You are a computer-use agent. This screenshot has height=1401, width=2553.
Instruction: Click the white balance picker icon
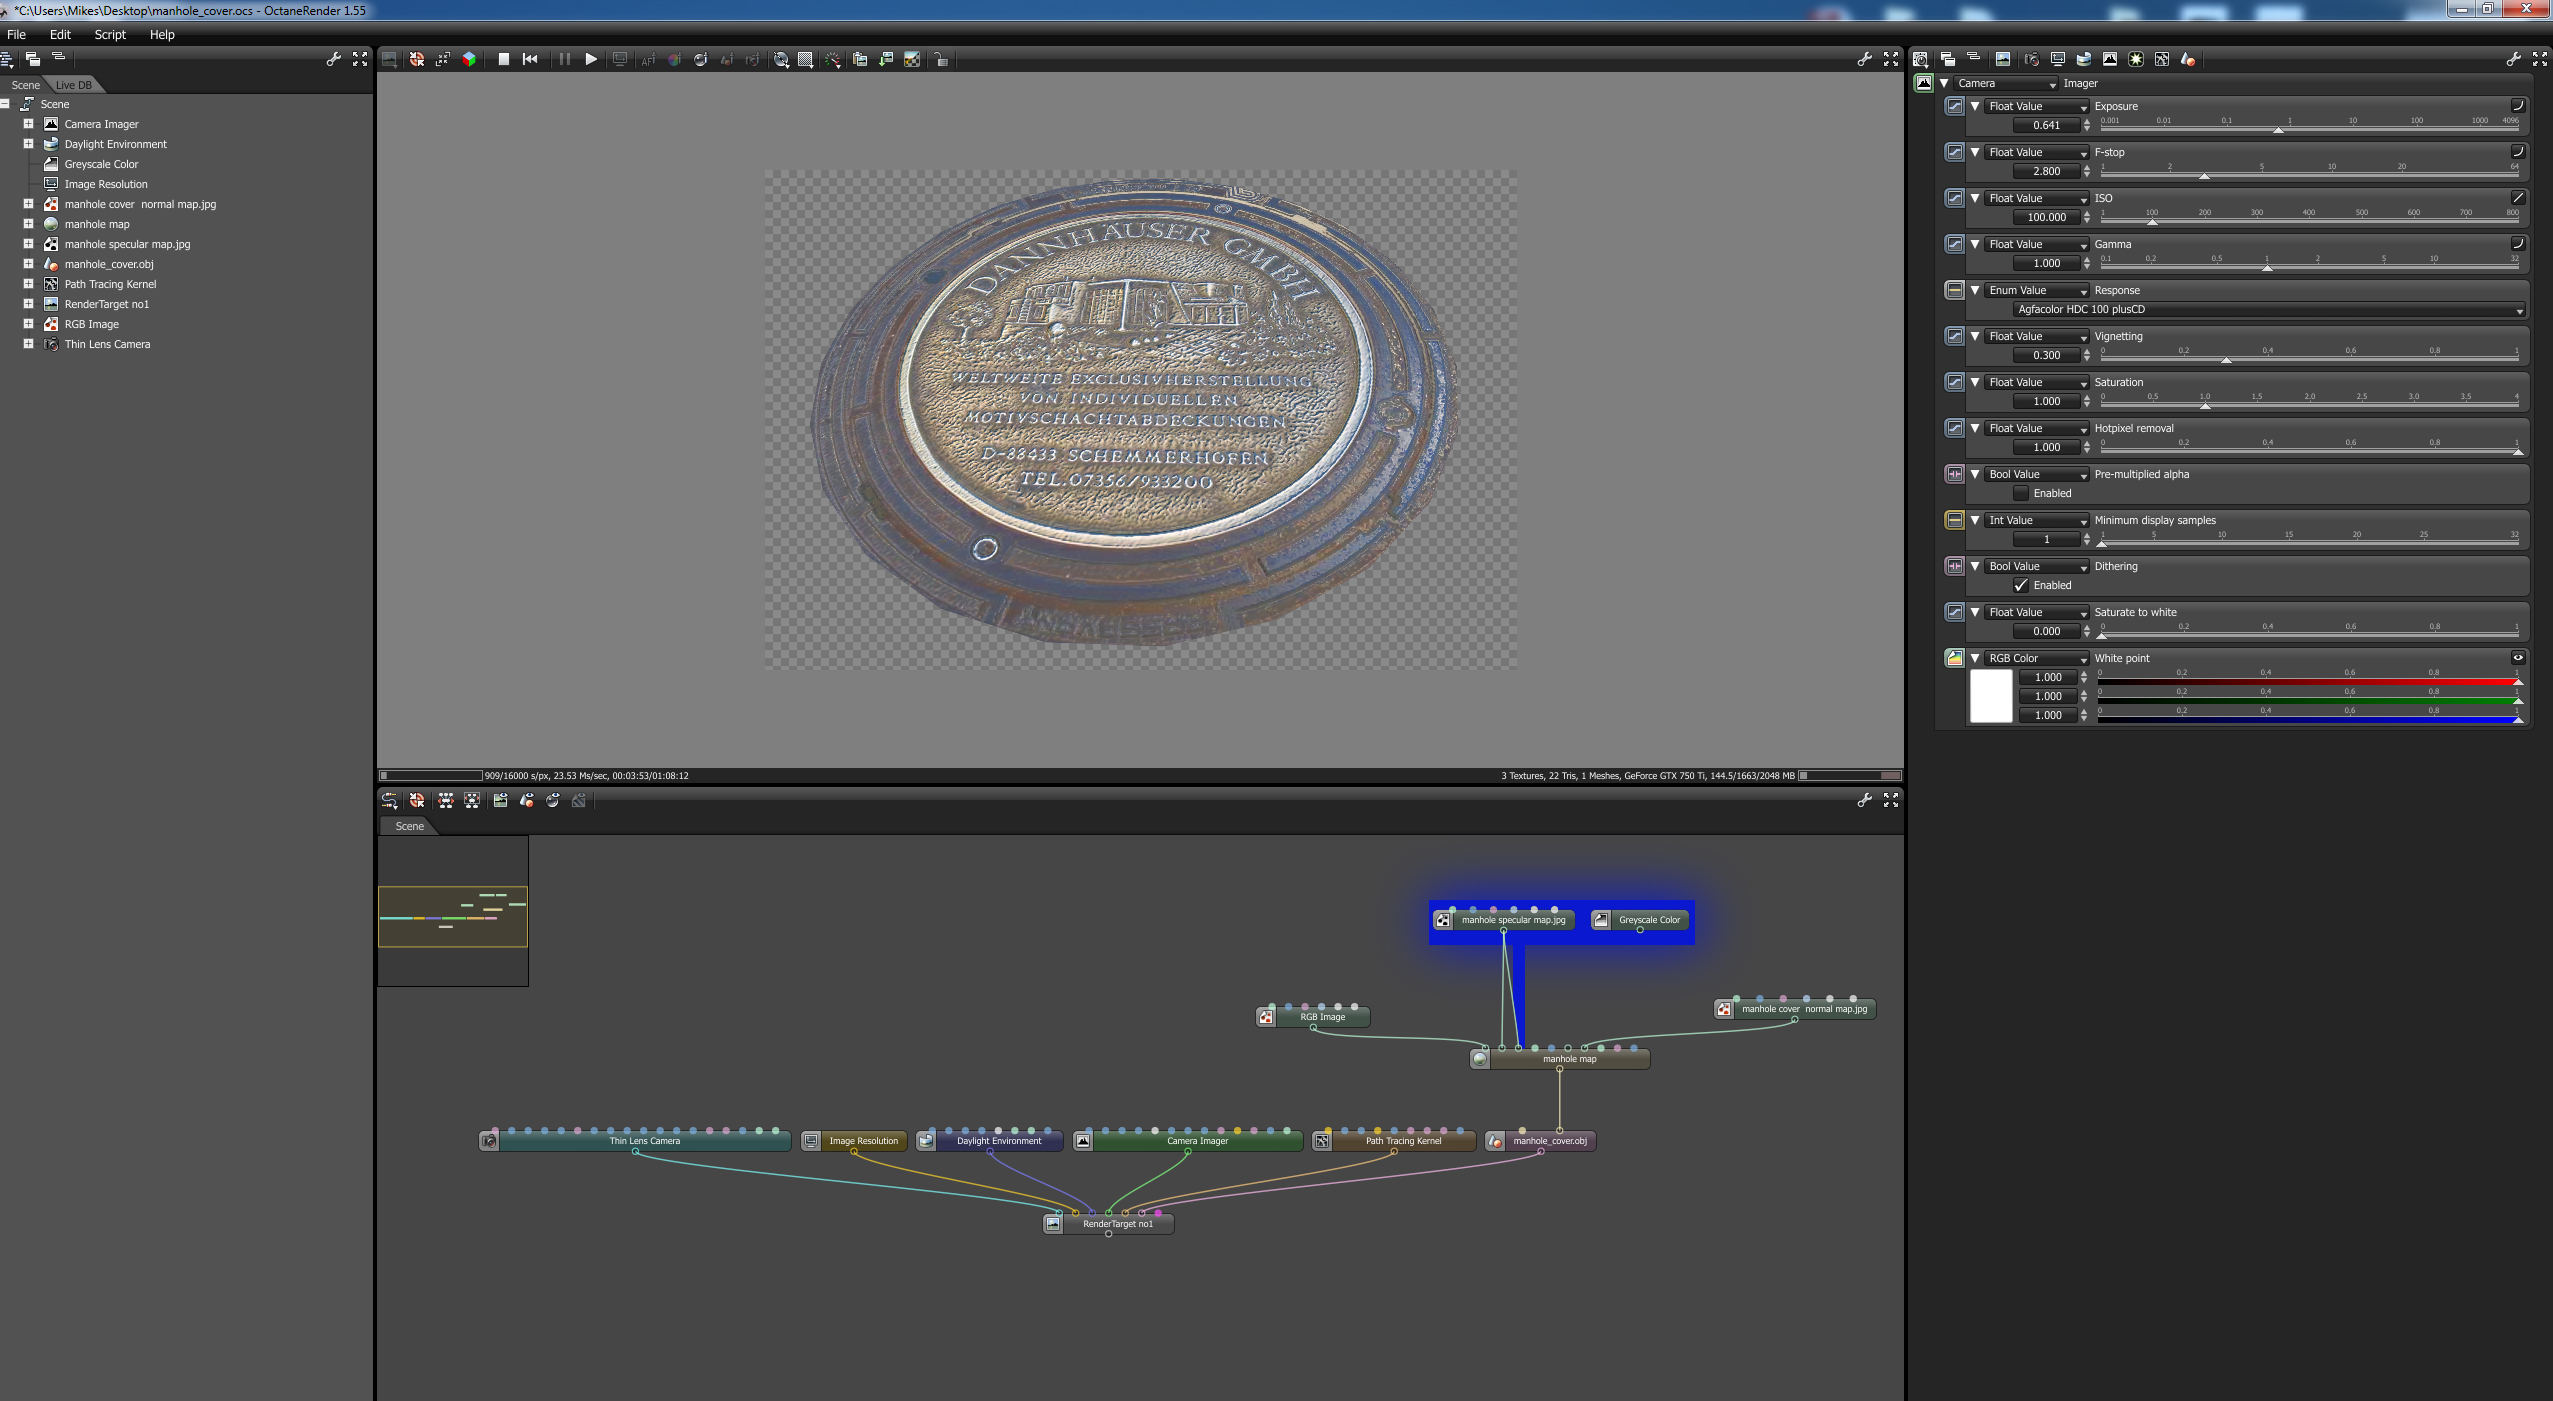click(x=675, y=60)
